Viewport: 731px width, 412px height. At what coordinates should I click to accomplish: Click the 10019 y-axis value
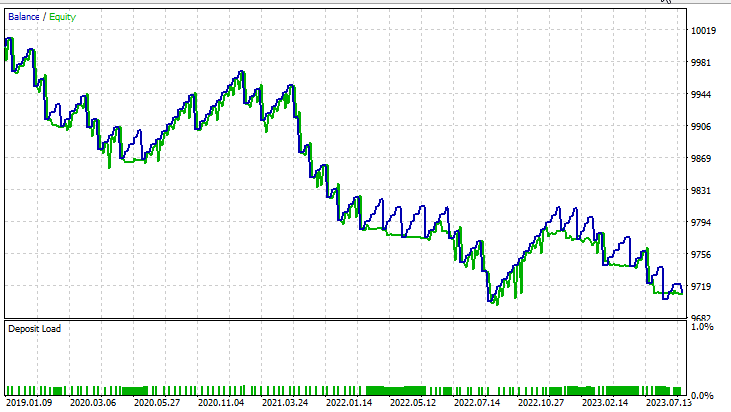coord(703,31)
